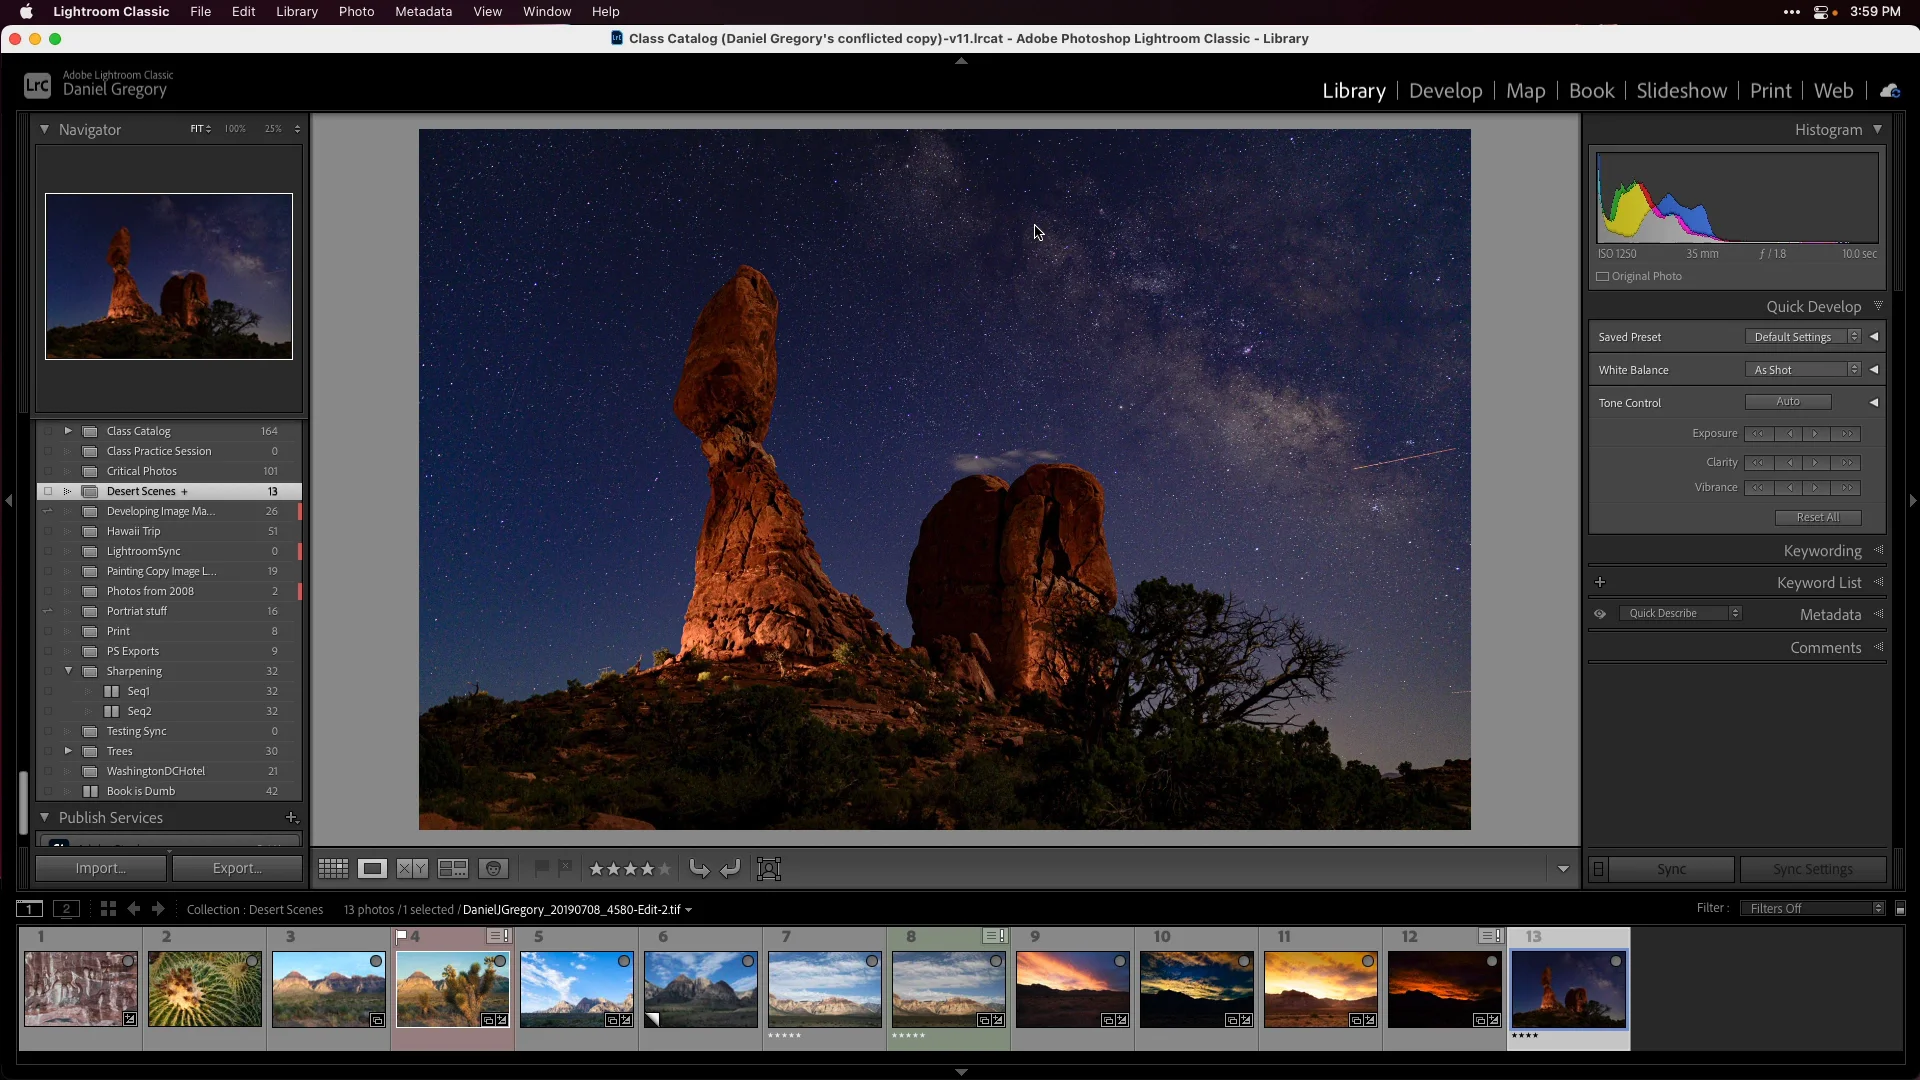This screenshot has width=1920, height=1080.
Task: Go back to previous source arrow
Action: (133, 909)
